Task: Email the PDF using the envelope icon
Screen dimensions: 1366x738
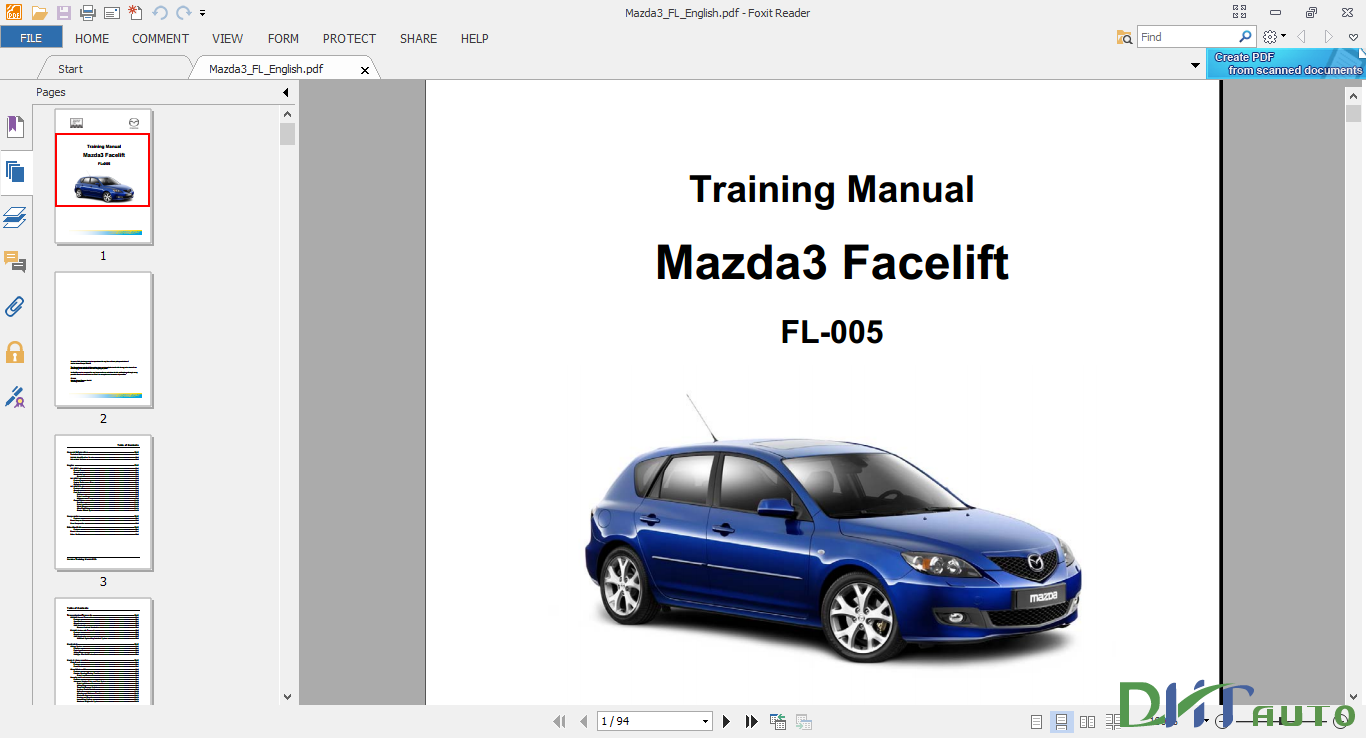Action: coord(111,13)
